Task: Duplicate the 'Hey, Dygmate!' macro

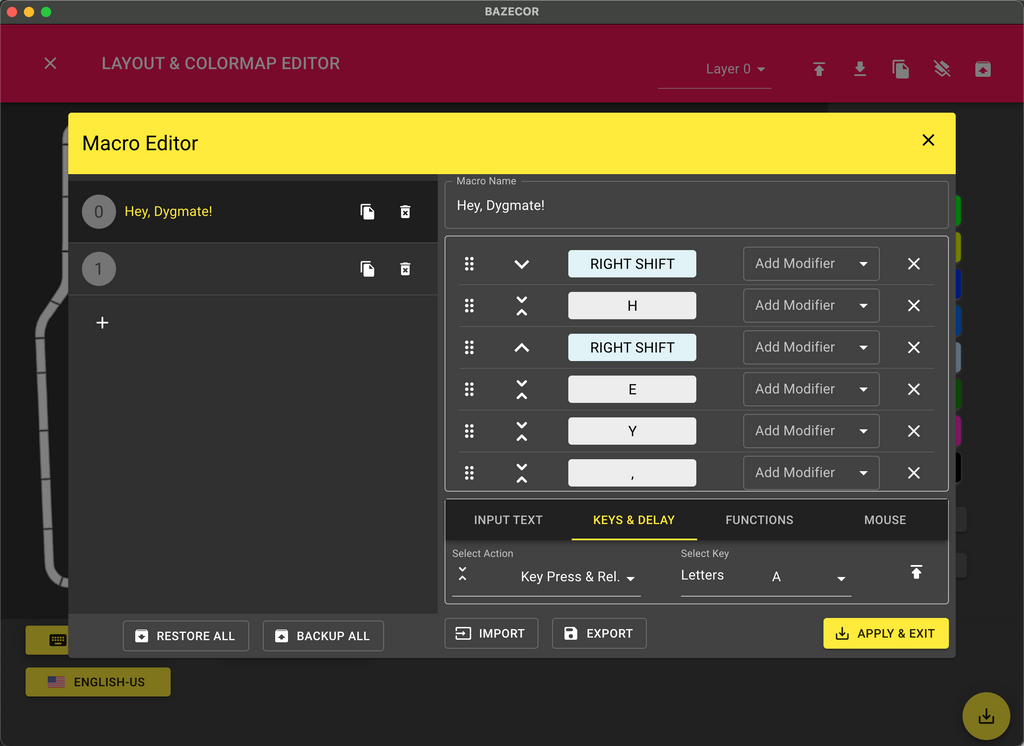Action: 368,212
